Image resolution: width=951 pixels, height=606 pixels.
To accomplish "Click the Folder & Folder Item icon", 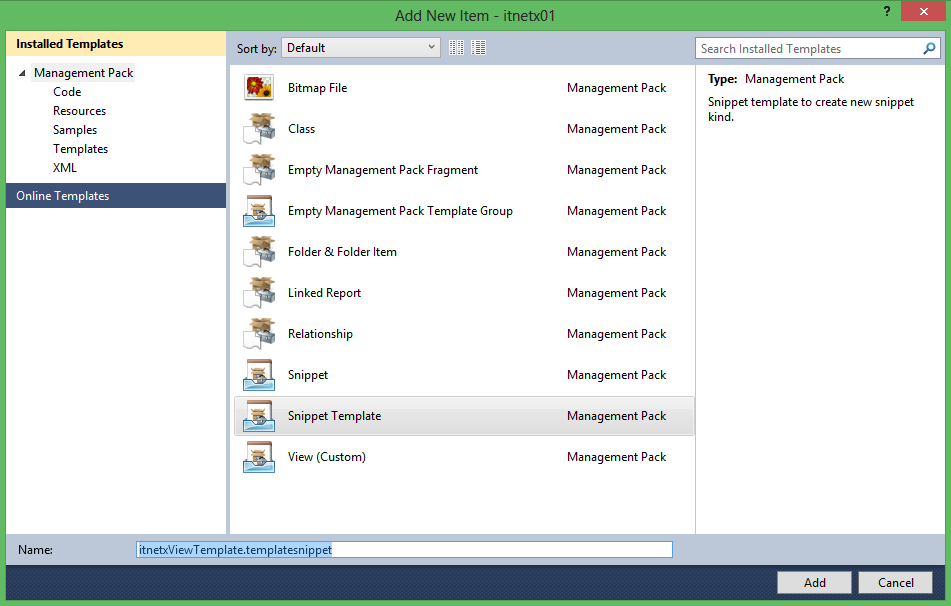I will (259, 252).
